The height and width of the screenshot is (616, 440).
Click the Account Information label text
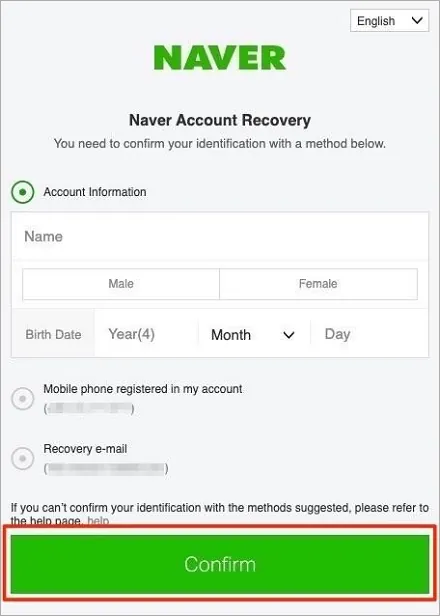tap(95, 192)
